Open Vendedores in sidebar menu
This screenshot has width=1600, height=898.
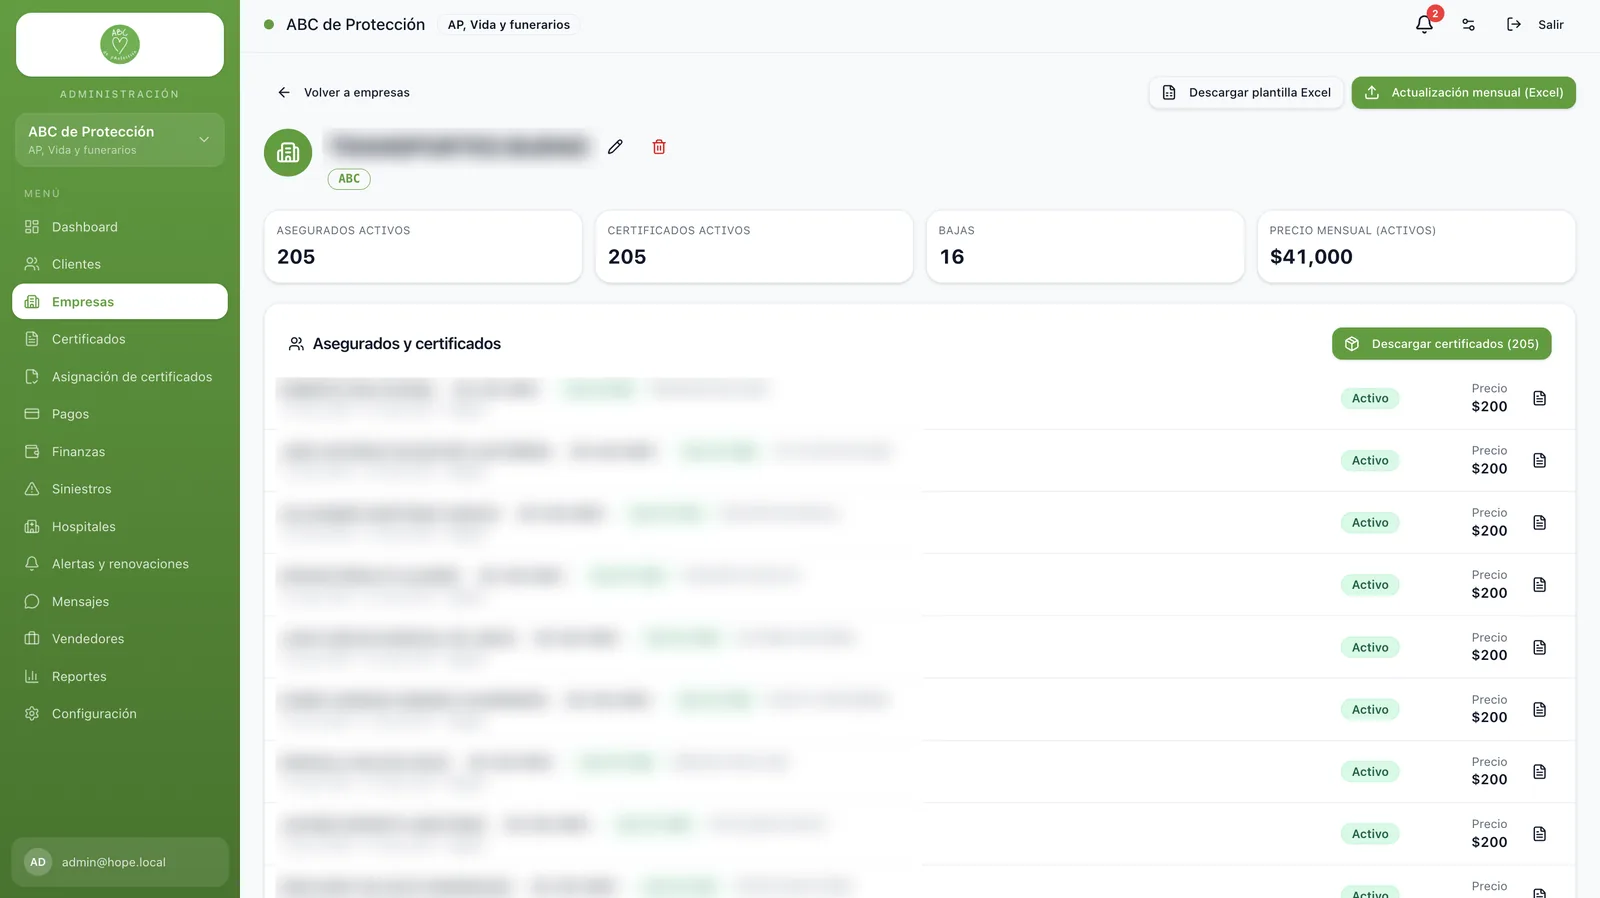pyautogui.click(x=120, y=639)
